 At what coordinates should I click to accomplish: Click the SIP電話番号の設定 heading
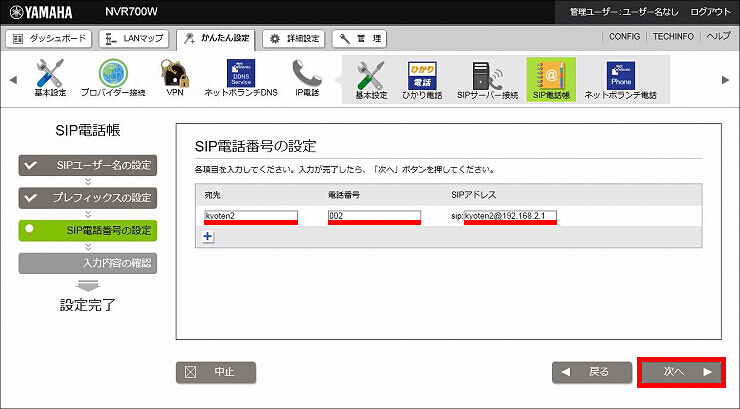click(x=255, y=146)
